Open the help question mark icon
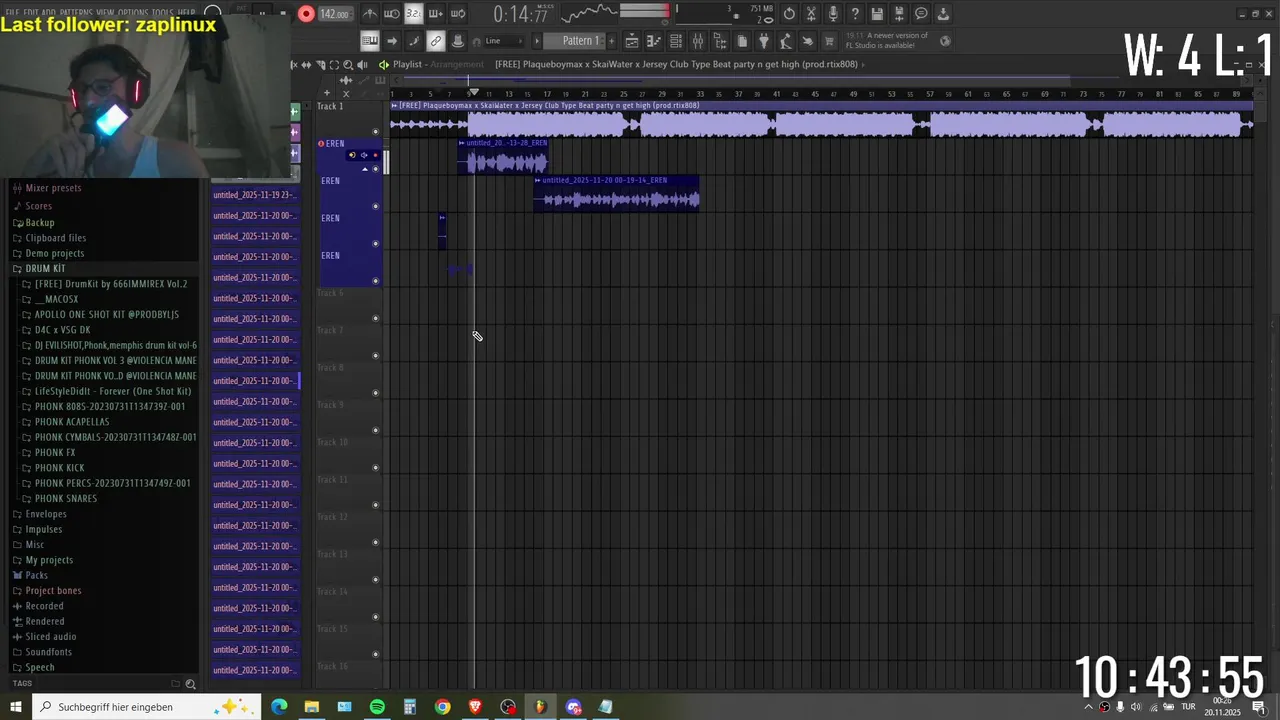The width and height of the screenshot is (1280, 720). pos(855,14)
